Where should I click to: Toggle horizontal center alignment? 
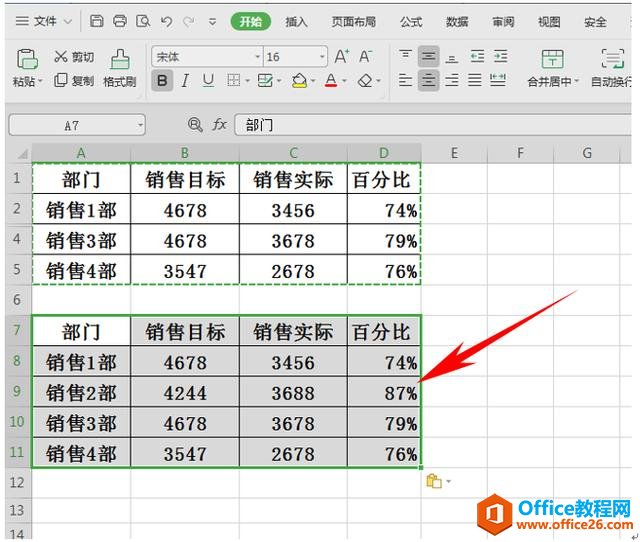(x=428, y=80)
